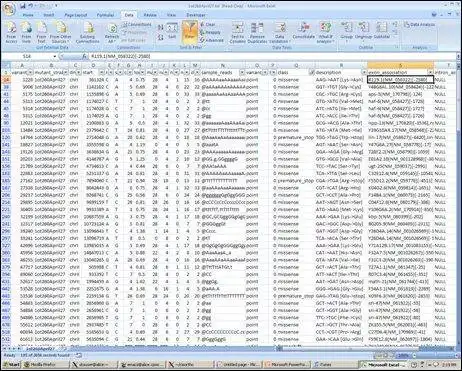Screen dimensions: 462x371
Task: Click Reapply filter button
Action: click(x=211, y=32)
